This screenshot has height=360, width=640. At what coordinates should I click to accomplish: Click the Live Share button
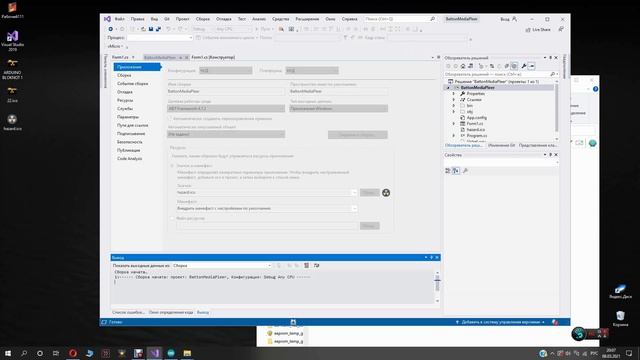click(x=538, y=29)
